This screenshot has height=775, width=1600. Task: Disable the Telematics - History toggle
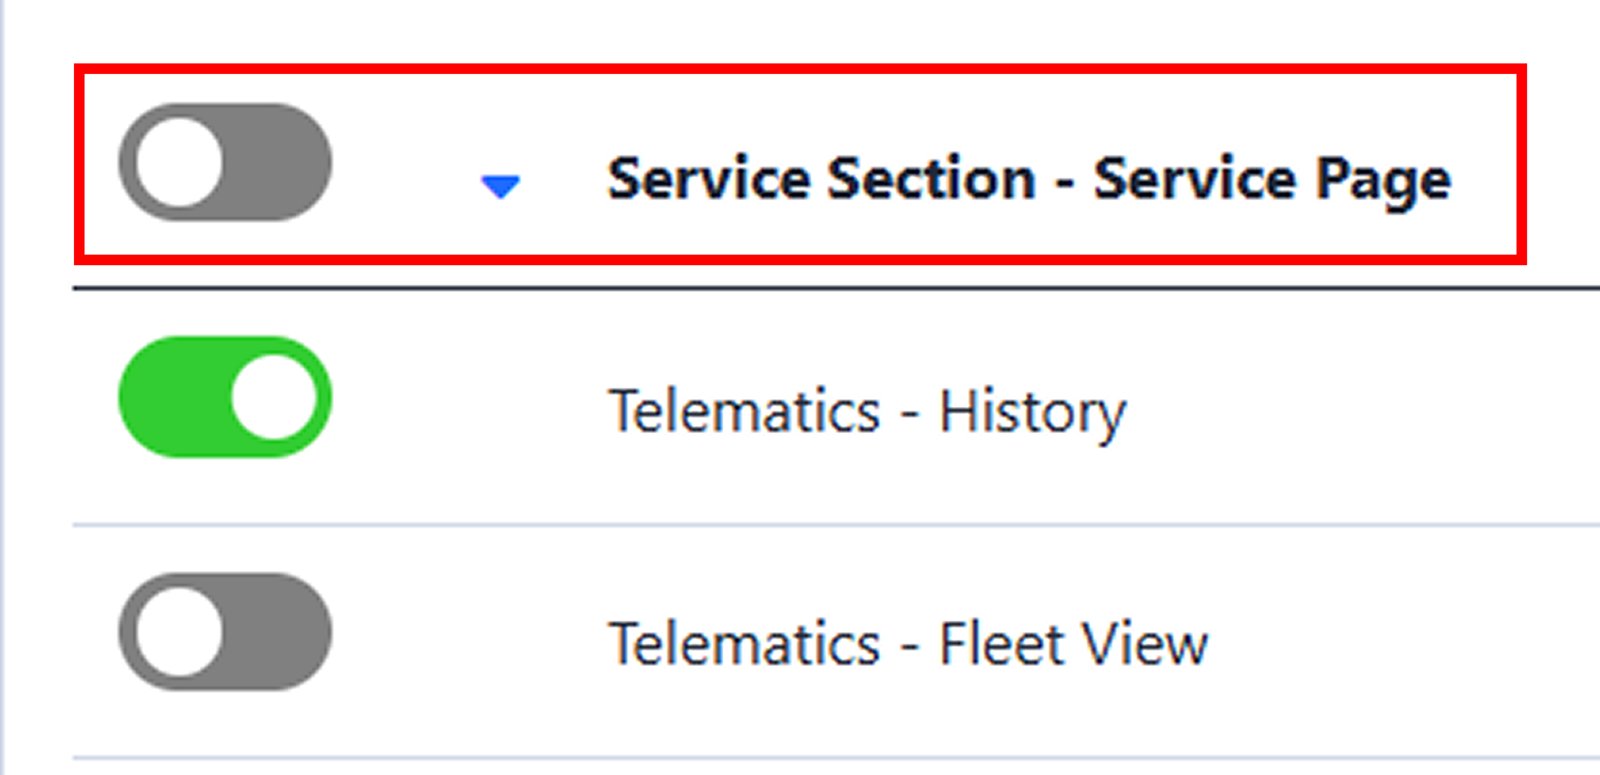[225, 397]
